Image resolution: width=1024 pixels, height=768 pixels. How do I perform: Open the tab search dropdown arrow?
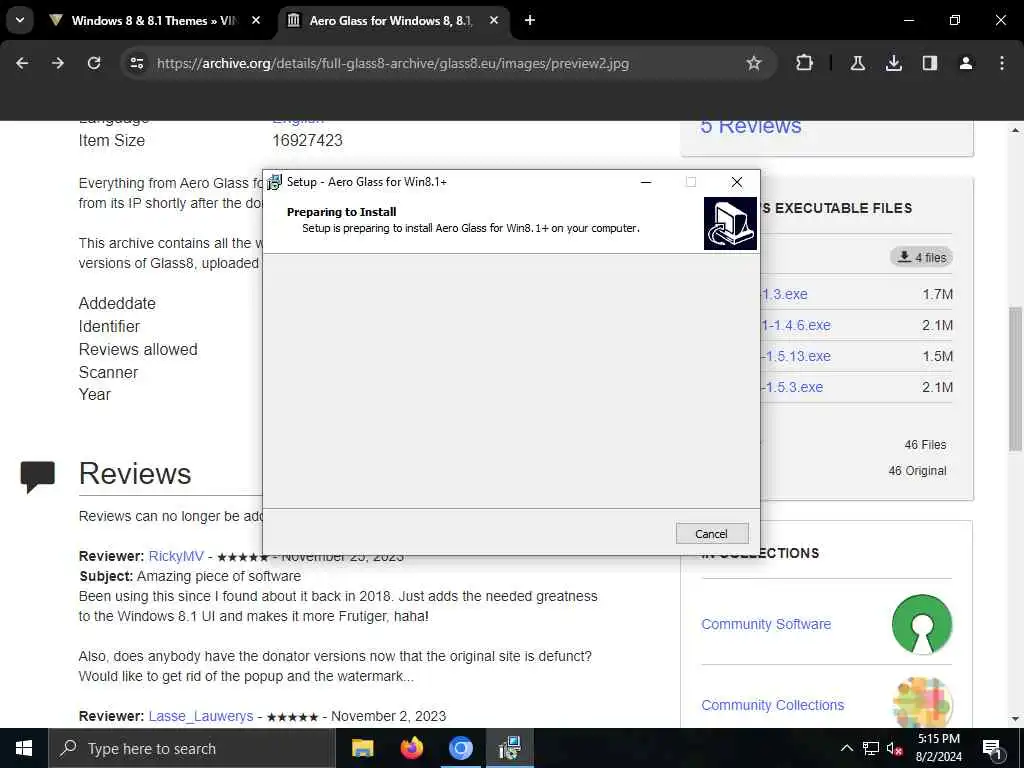click(20, 20)
